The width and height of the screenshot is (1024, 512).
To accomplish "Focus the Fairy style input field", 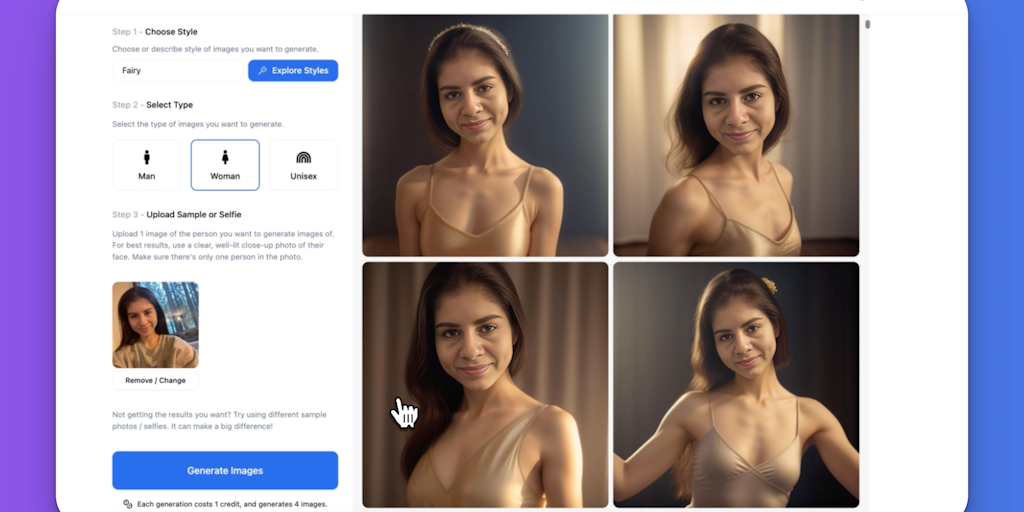I will click(x=178, y=71).
